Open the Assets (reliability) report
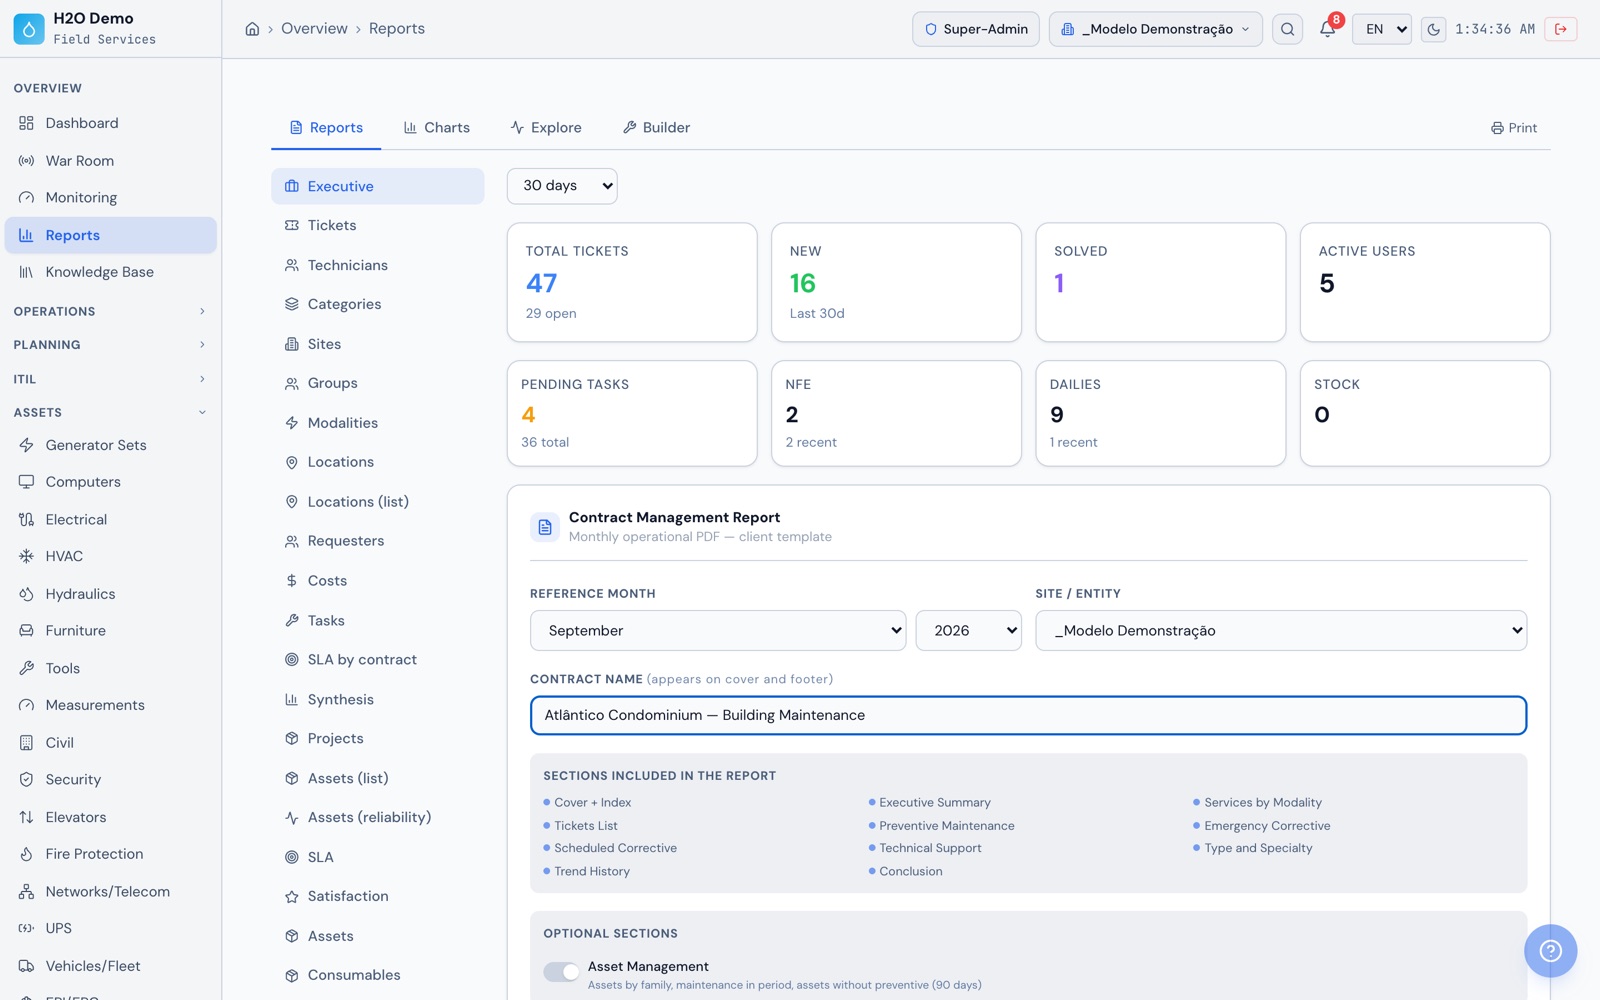The width and height of the screenshot is (1600, 1000). 378,818
